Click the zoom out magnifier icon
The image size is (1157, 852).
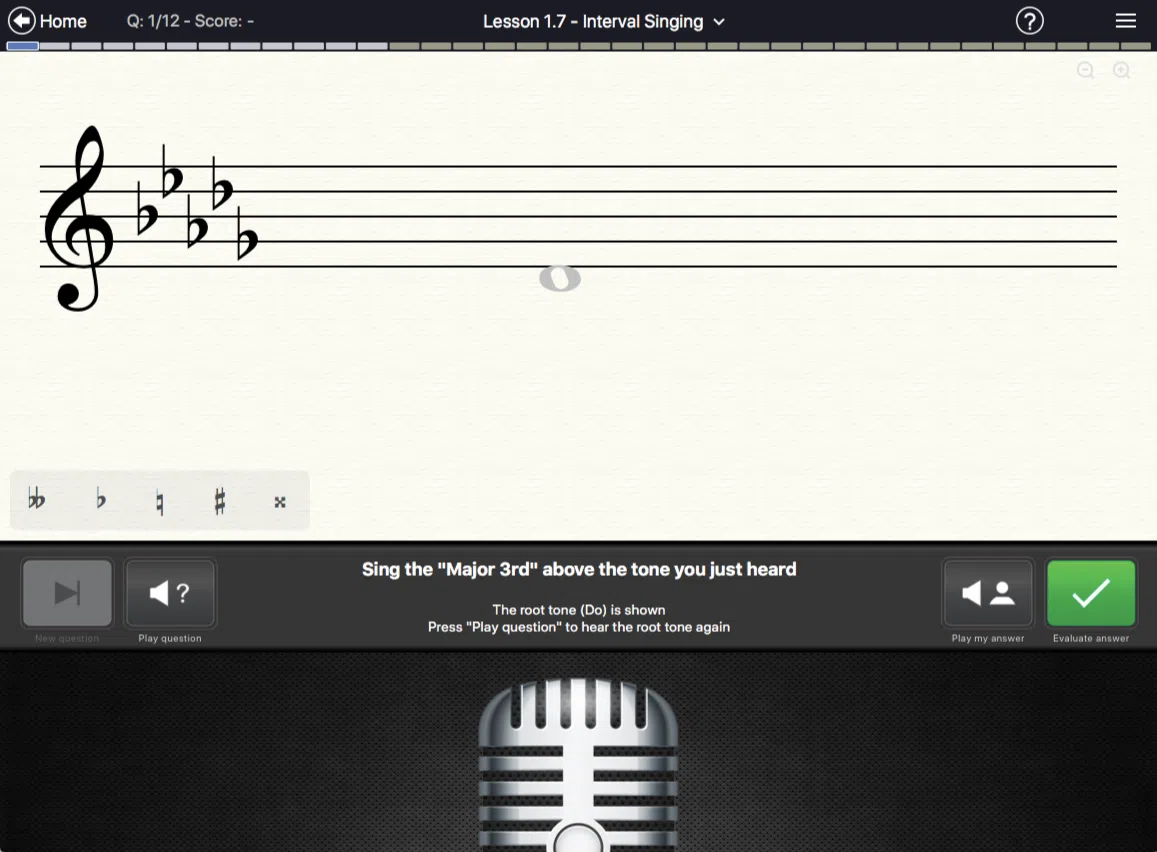point(1085,70)
